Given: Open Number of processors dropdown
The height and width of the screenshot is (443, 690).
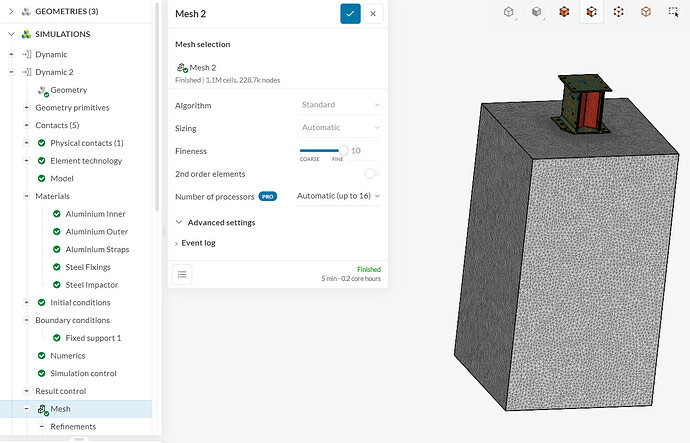Looking at the screenshot, I should (338, 196).
